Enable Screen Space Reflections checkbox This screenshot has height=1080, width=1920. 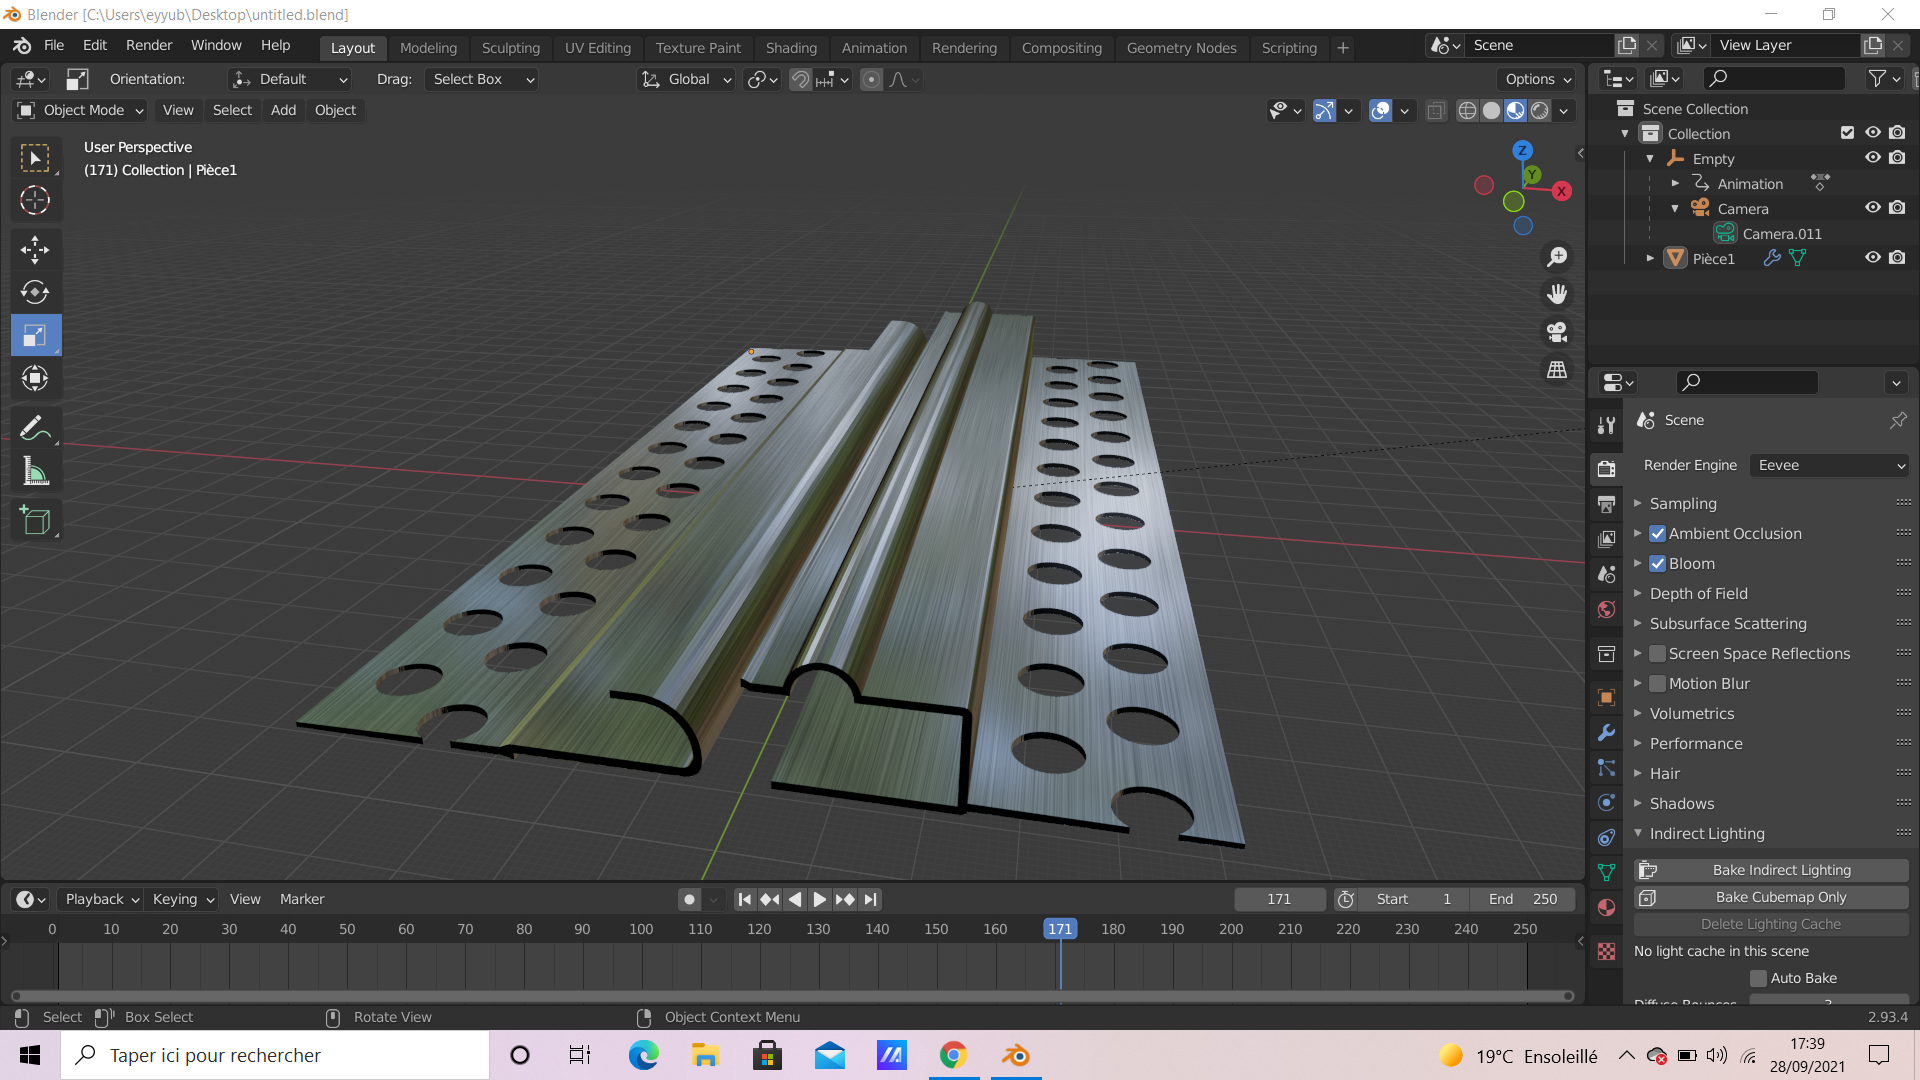point(1657,654)
